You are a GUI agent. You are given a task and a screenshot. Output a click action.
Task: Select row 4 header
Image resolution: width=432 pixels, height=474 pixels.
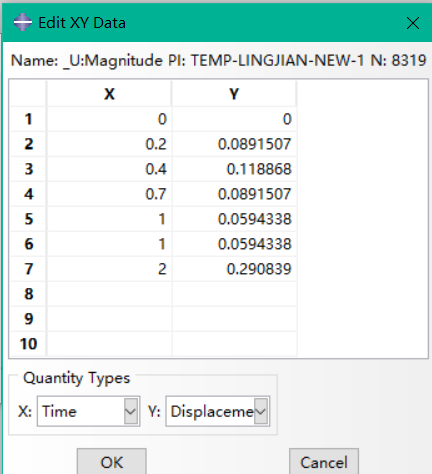click(28, 194)
